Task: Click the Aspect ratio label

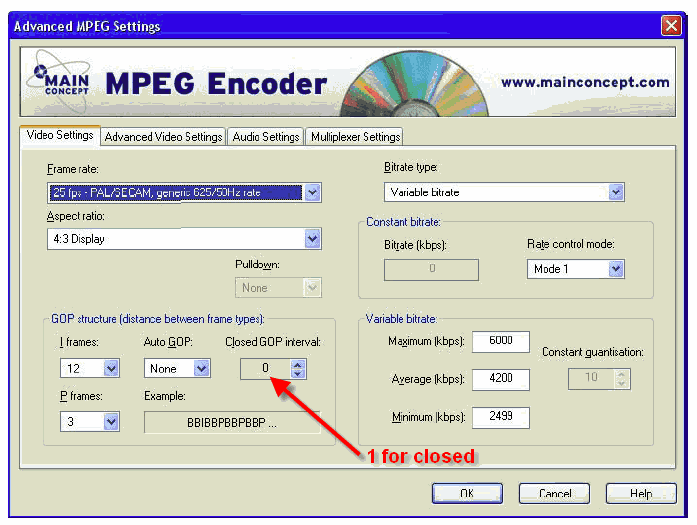Action: (x=76, y=216)
